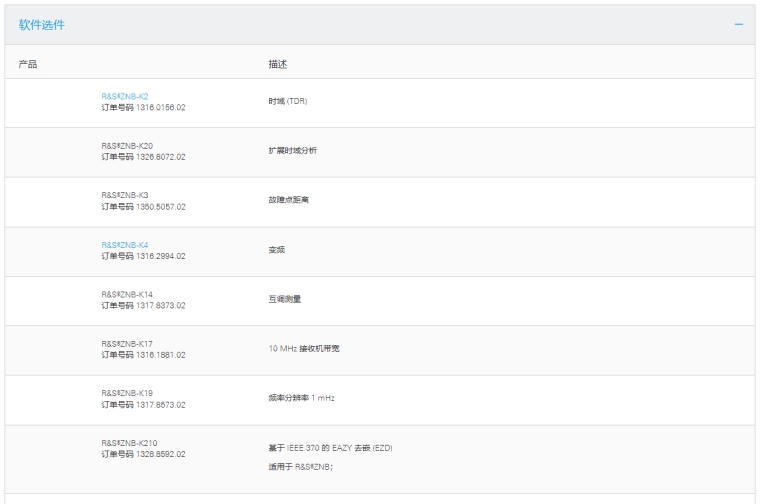Open the R&S®ZNB-K4 product link

point(125,245)
